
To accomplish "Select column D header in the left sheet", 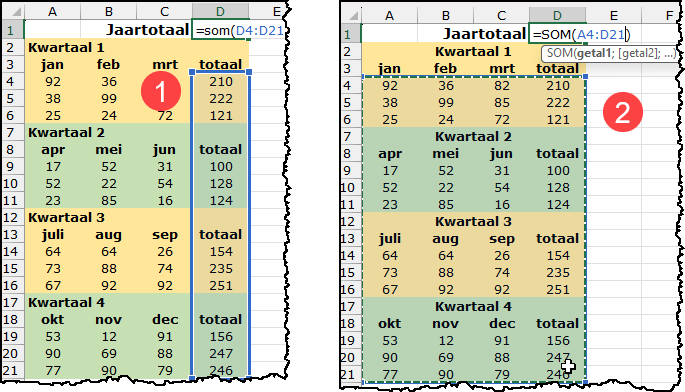I will pos(220,12).
